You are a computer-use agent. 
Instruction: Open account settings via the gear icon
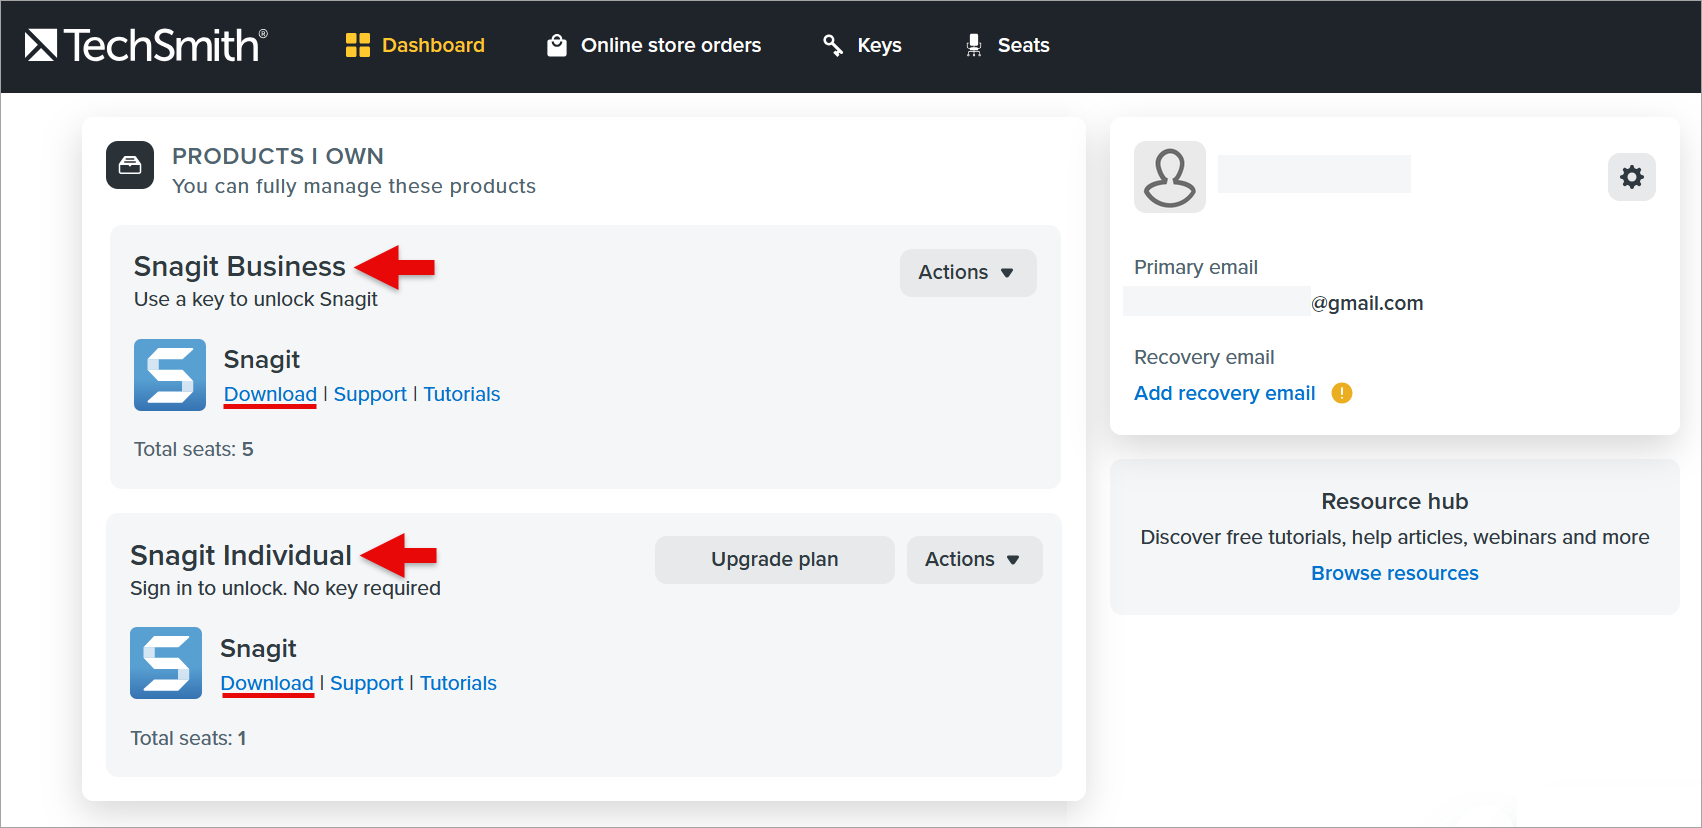1632,177
